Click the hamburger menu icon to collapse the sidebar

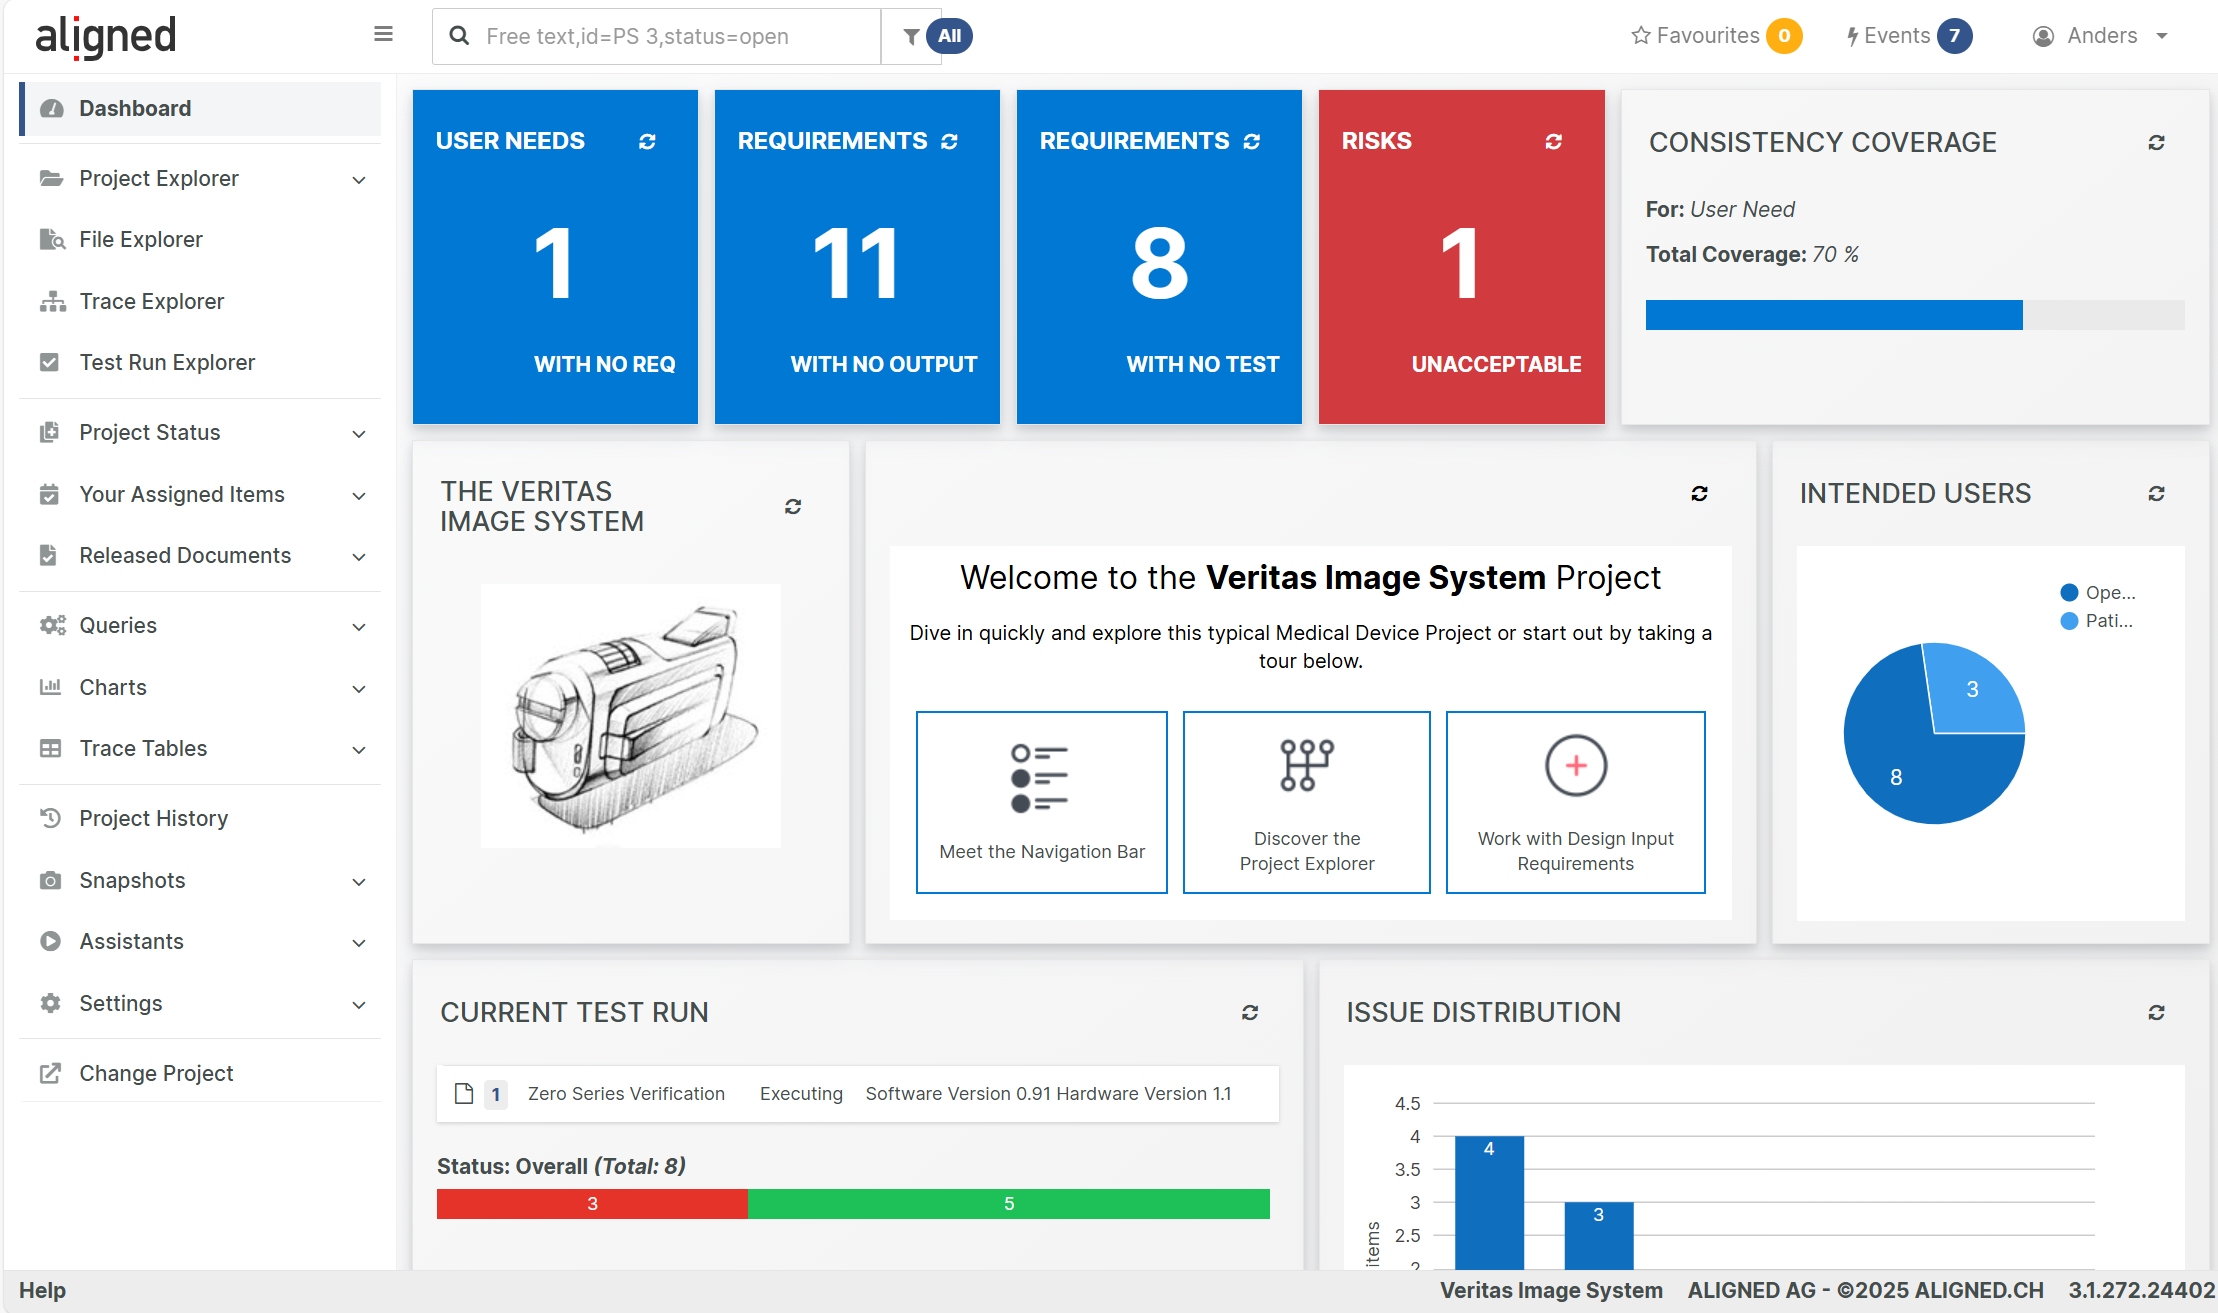point(383,35)
